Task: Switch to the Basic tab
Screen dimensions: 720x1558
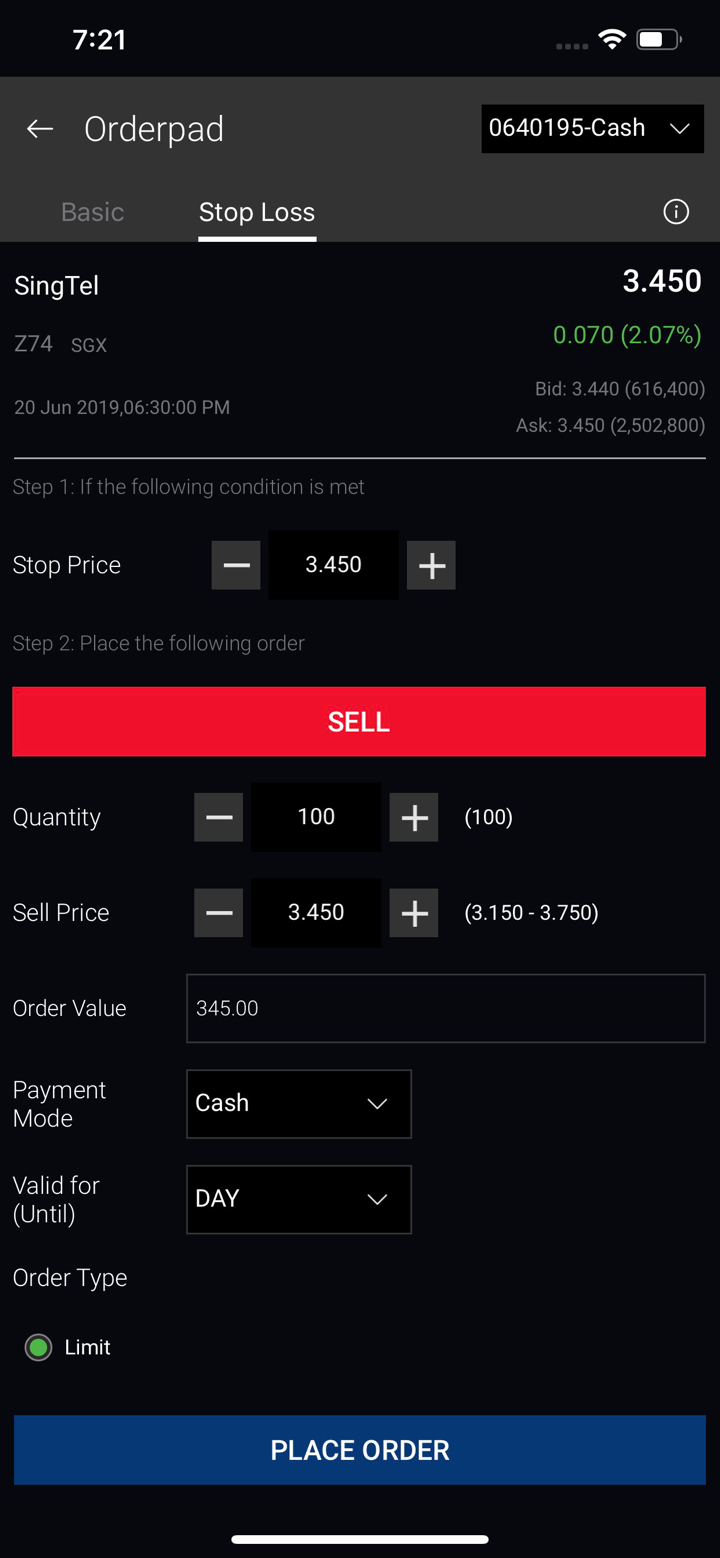Action: click(92, 212)
